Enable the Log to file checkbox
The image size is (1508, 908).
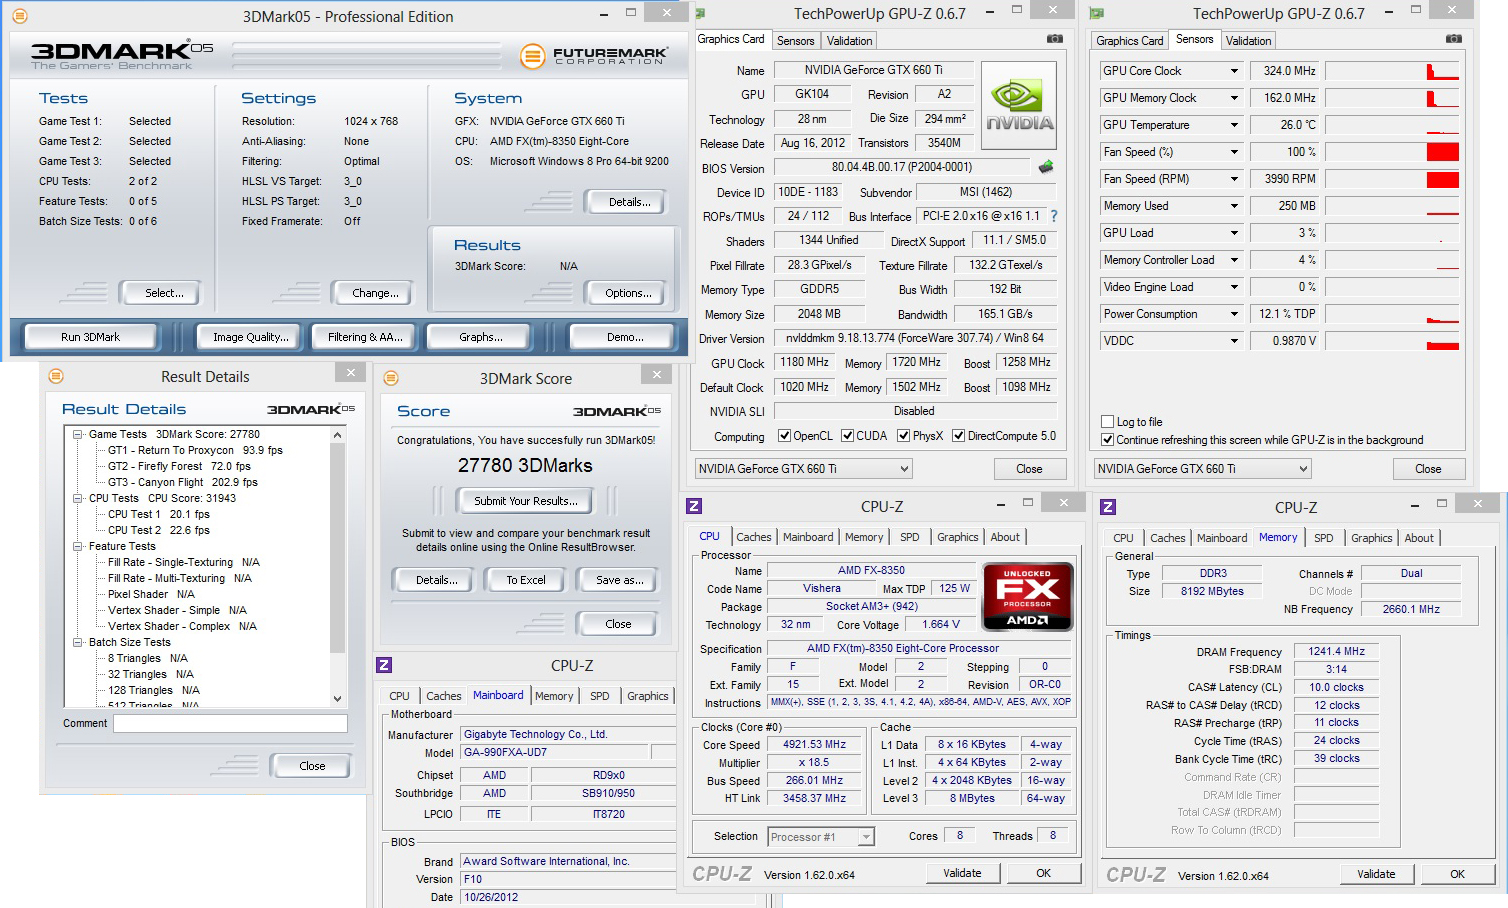(1107, 422)
